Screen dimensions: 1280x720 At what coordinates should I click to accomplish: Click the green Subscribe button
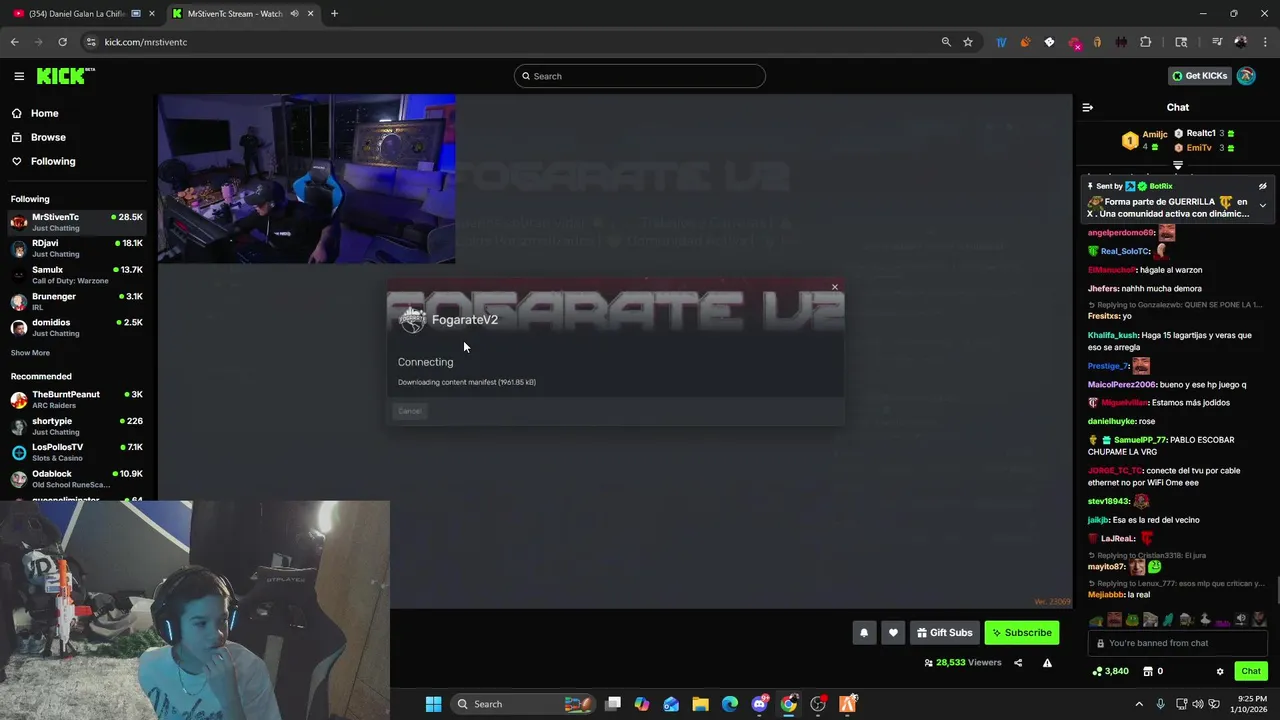pyautogui.click(x=1021, y=632)
